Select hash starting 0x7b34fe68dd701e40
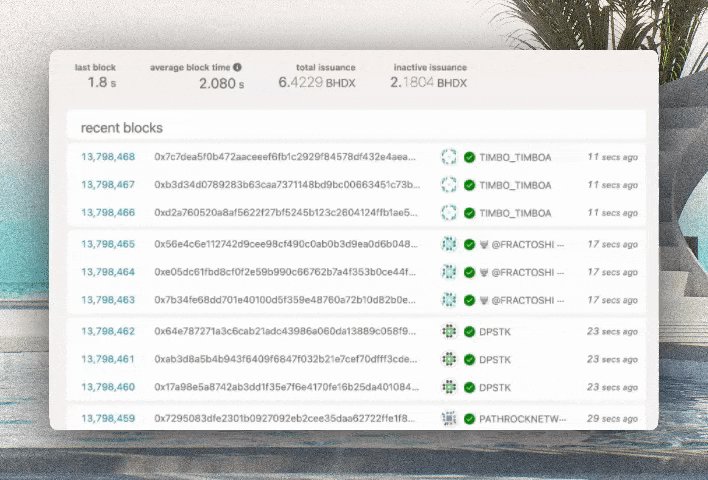The image size is (708, 480). 285,300
